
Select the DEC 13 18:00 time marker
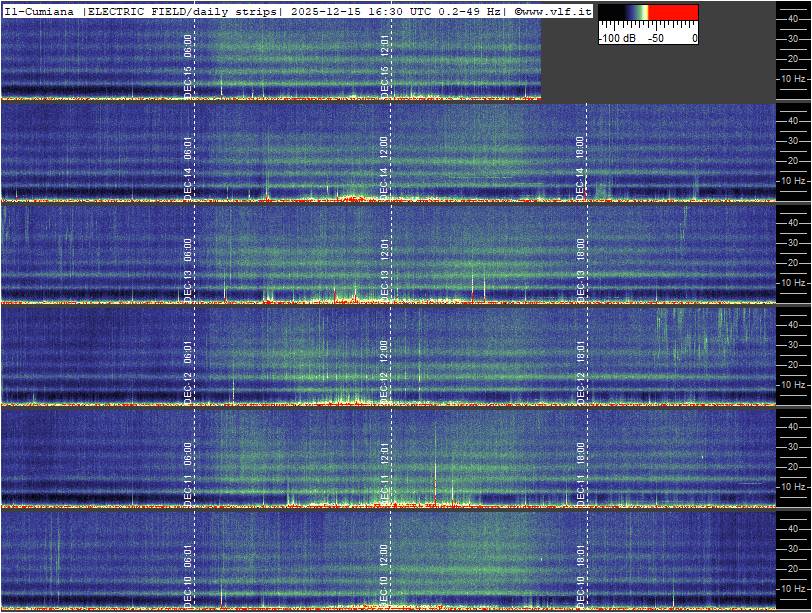pyautogui.click(x=581, y=268)
